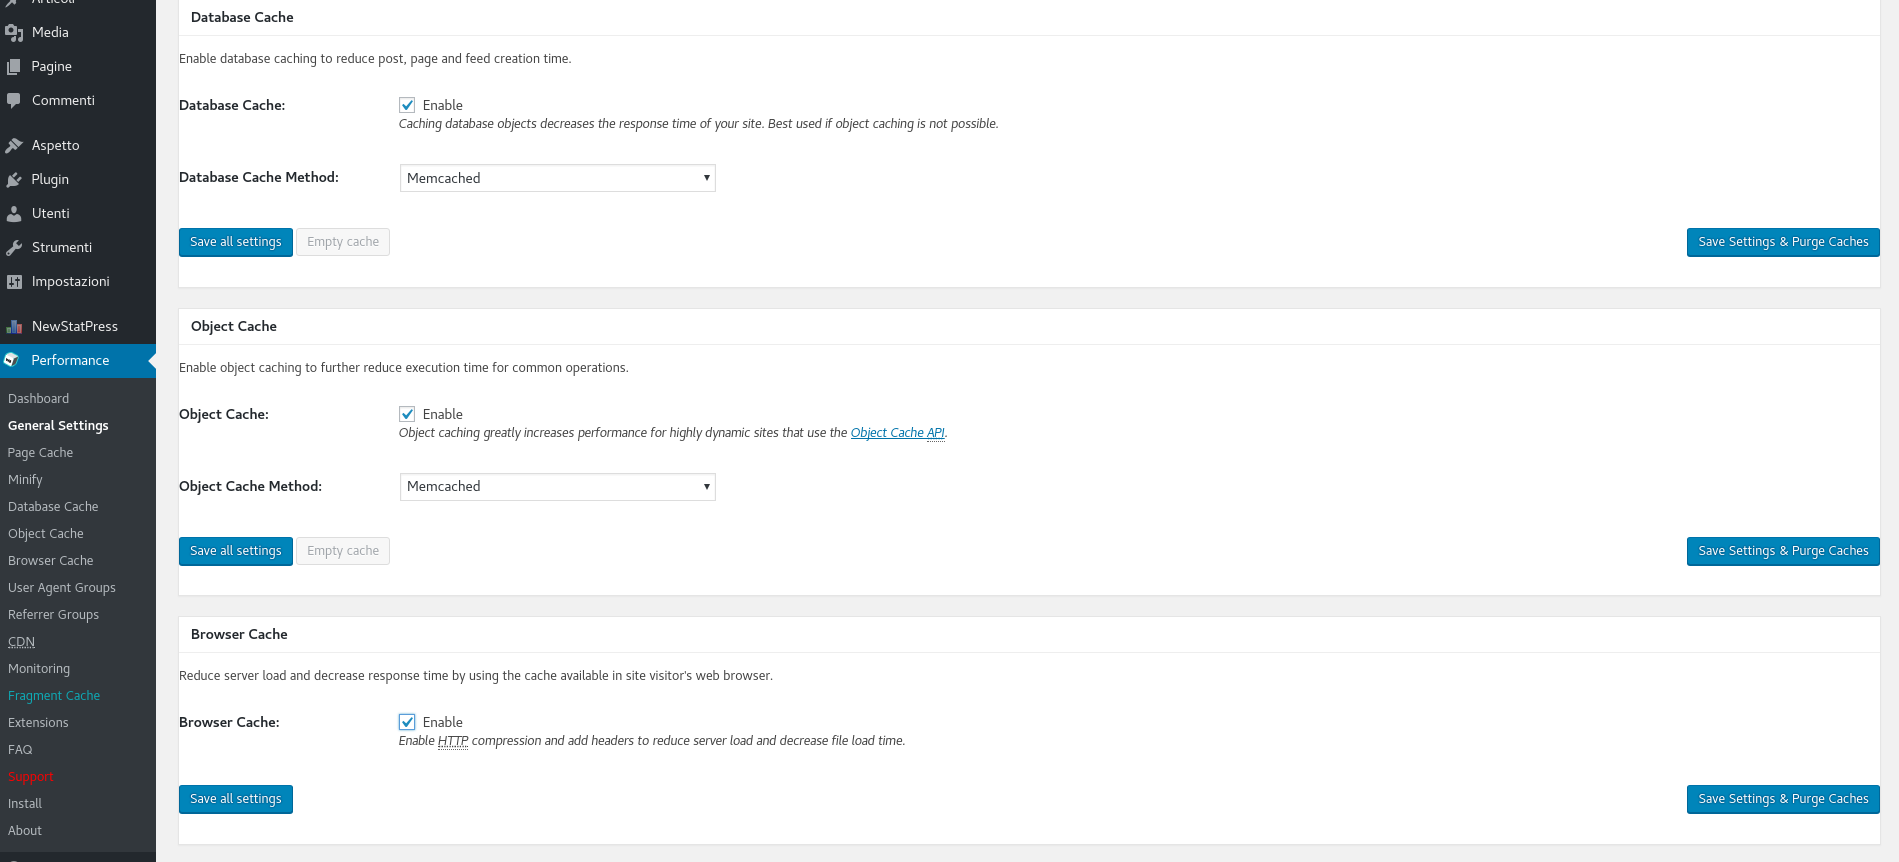Open the Object Cache Method dropdown
The height and width of the screenshot is (862, 1899).
pyautogui.click(x=558, y=487)
